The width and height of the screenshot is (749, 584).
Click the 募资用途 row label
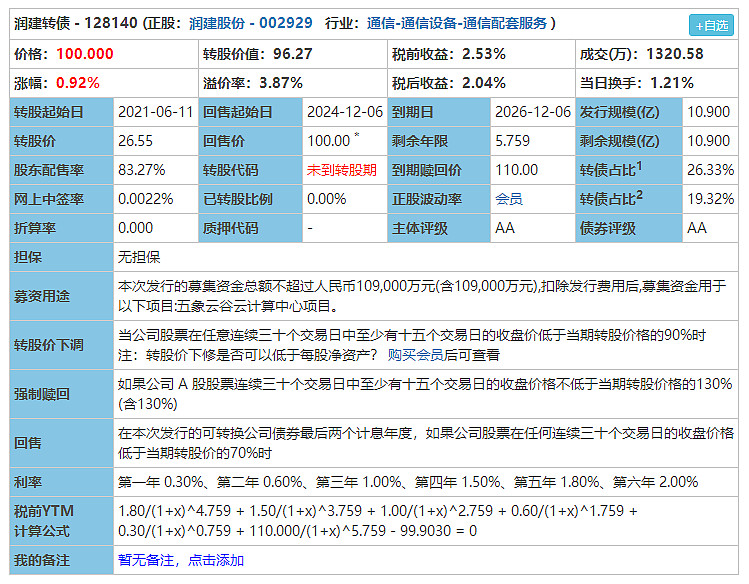coord(61,296)
